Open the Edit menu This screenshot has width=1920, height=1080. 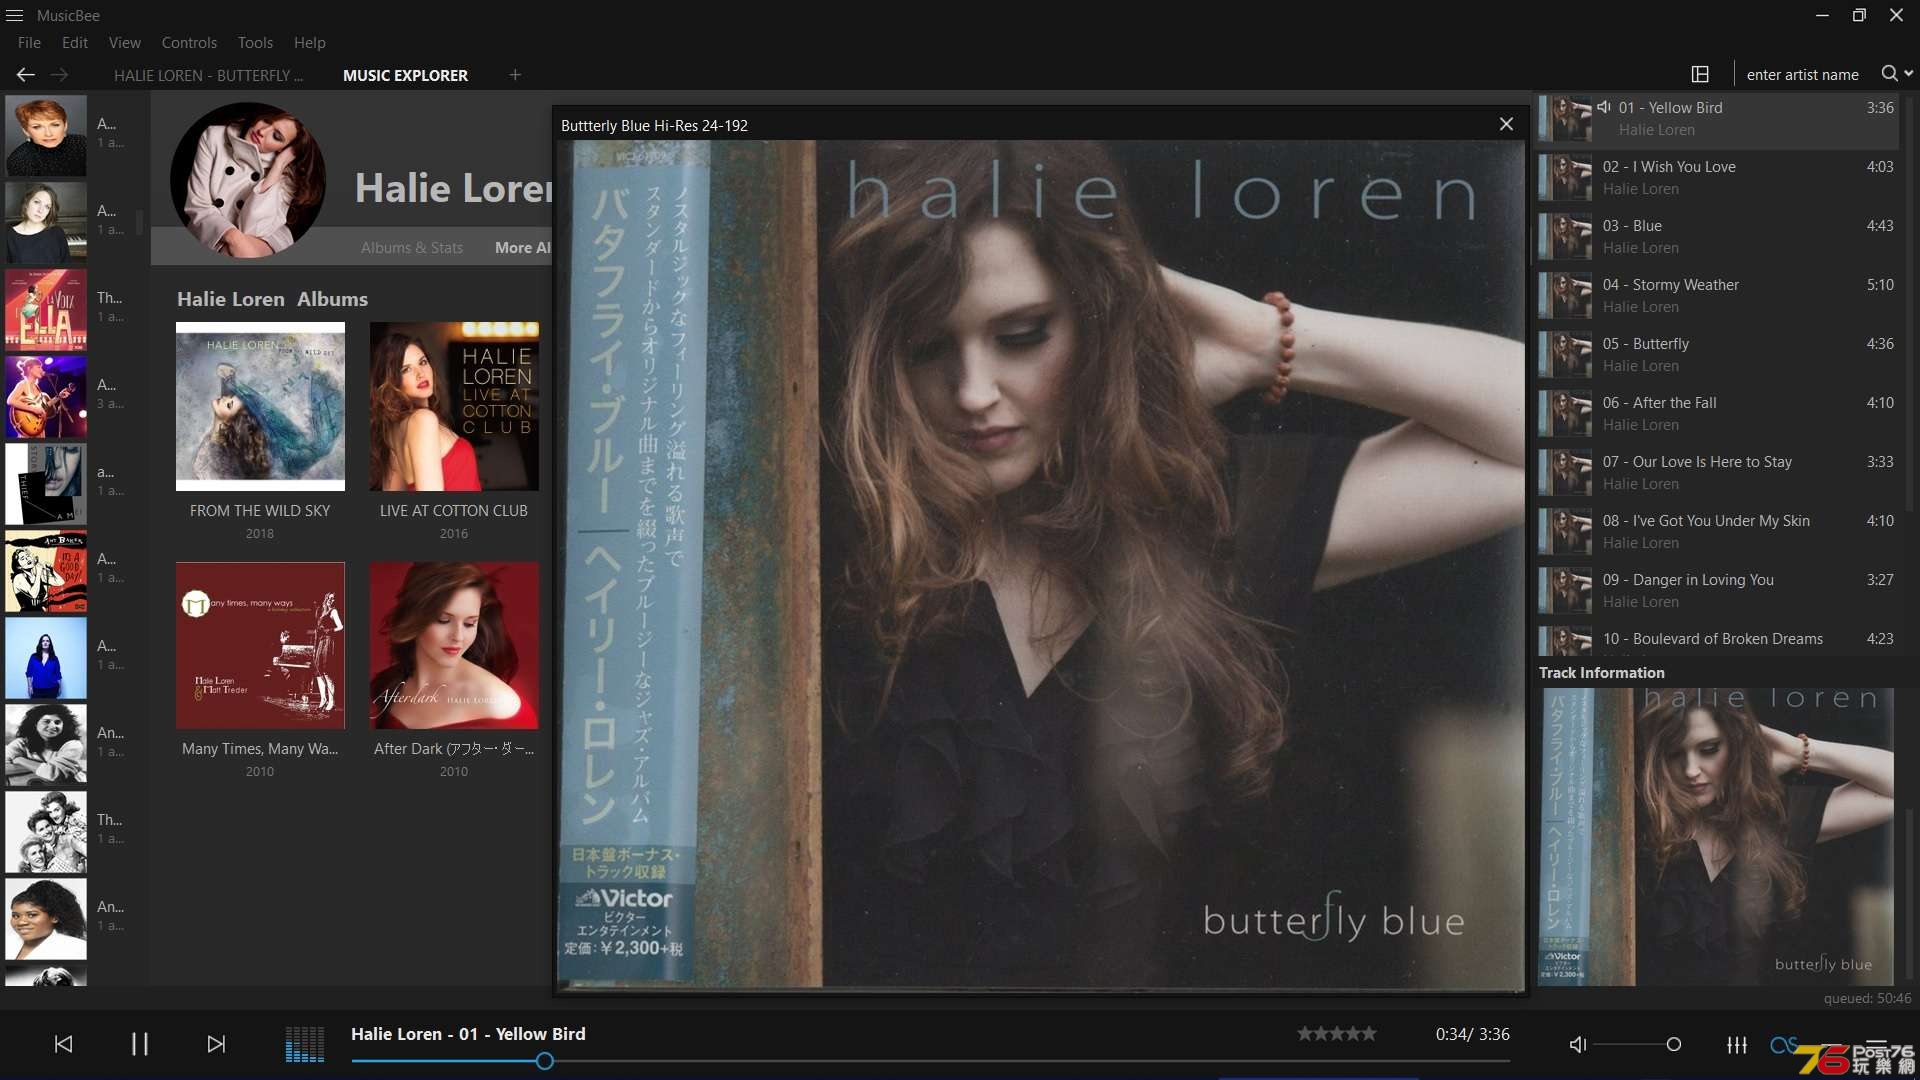tap(75, 43)
